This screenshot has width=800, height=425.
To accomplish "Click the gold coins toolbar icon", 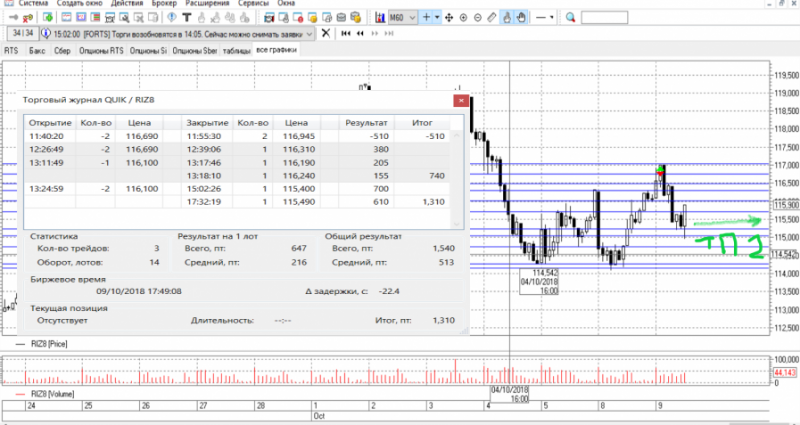I will (x=356, y=18).
